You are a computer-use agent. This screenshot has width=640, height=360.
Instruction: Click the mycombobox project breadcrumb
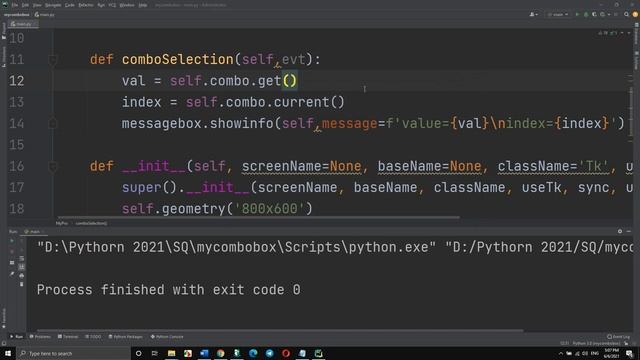pos(17,15)
